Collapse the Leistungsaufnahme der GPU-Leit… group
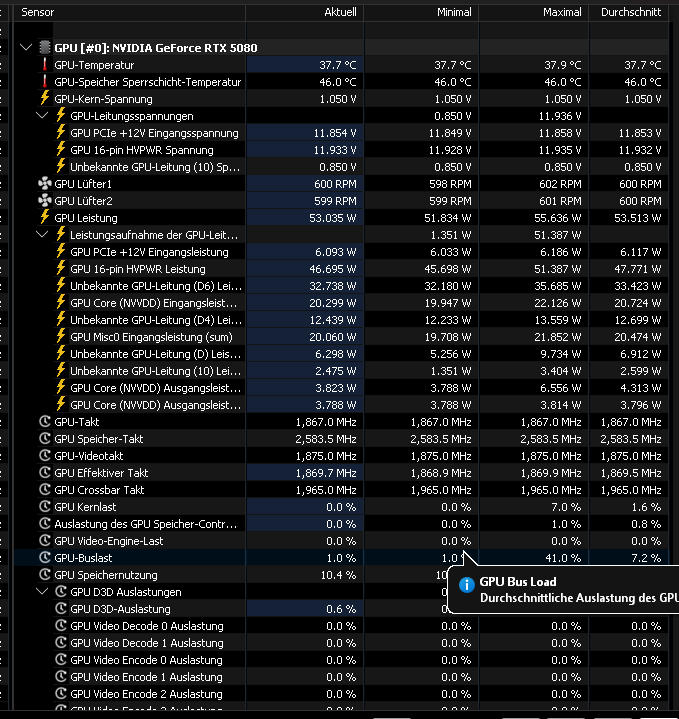The image size is (679, 719). pos(42,235)
